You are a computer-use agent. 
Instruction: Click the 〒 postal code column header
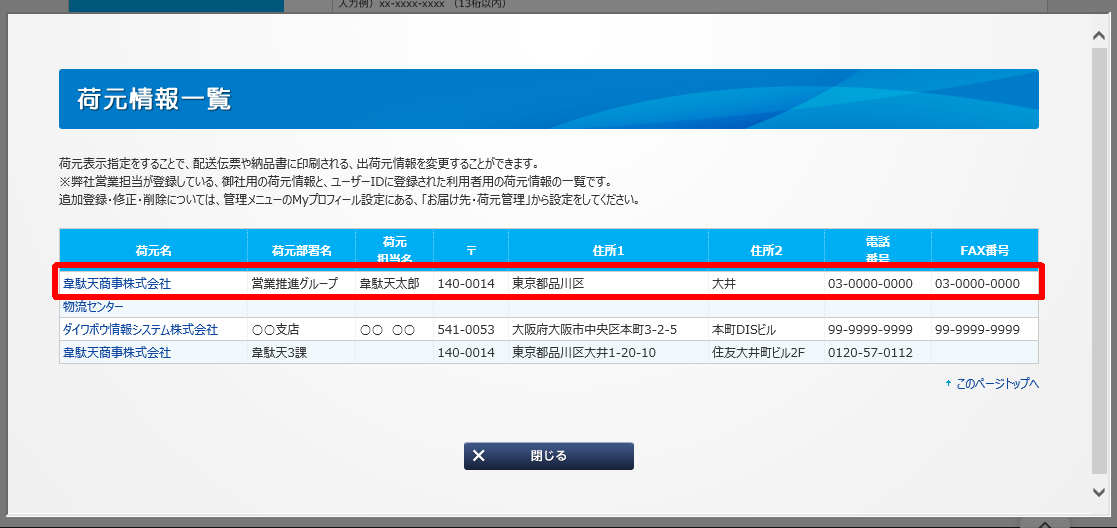click(x=470, y=250)
